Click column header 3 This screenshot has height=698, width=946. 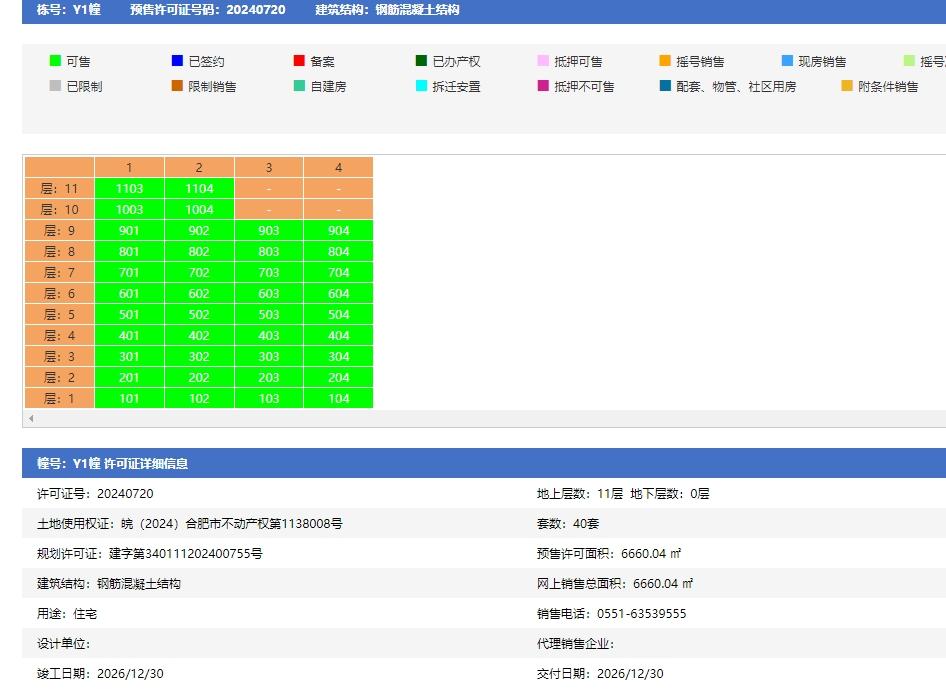click(268, 167)
